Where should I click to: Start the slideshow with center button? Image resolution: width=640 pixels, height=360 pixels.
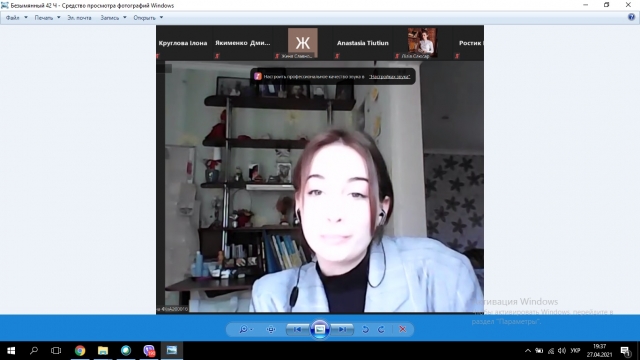point(320,329)
